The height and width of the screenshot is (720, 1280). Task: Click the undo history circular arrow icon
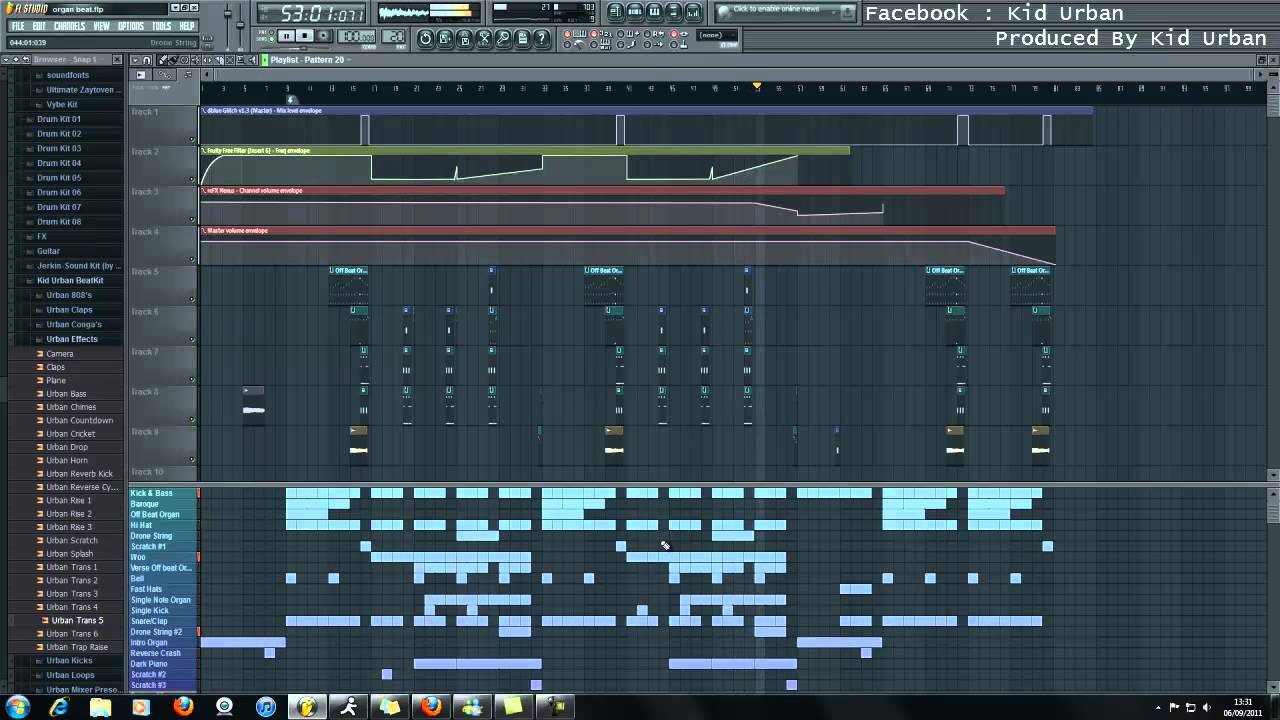[x=425, y=38]
